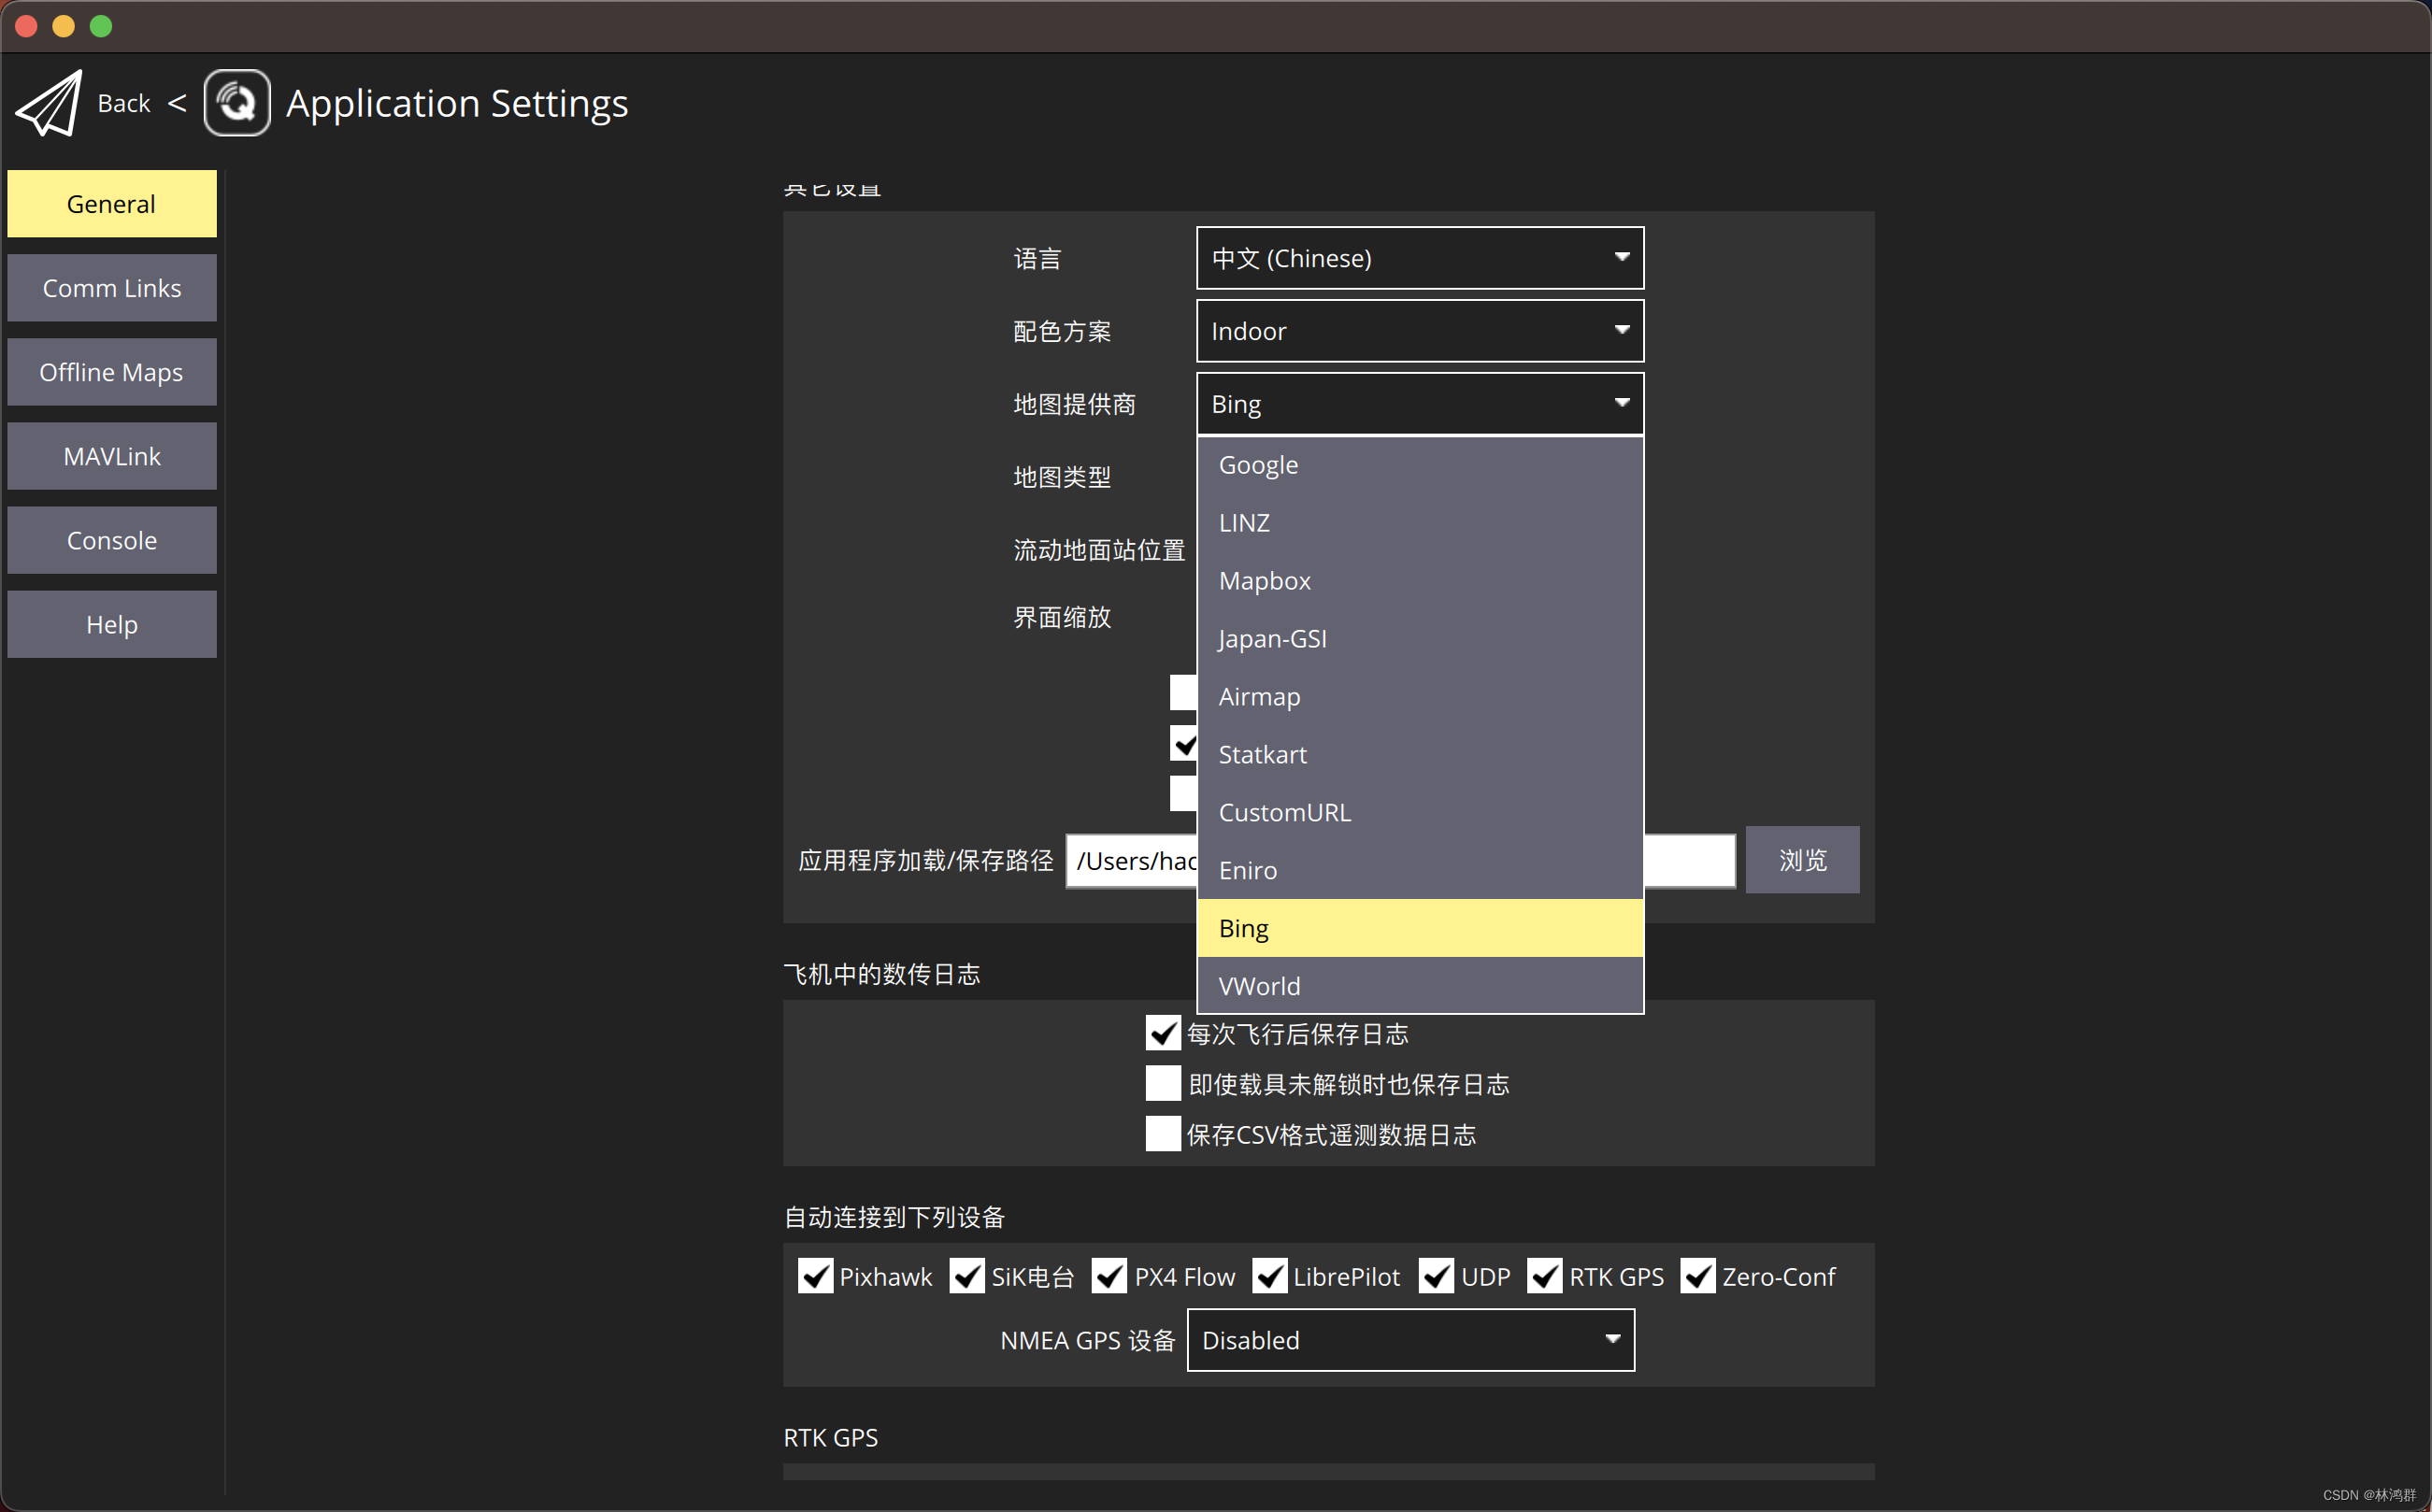
Task: Toggle Zero-Conf auto-connect checkbox
Action: [1698, 1276]
